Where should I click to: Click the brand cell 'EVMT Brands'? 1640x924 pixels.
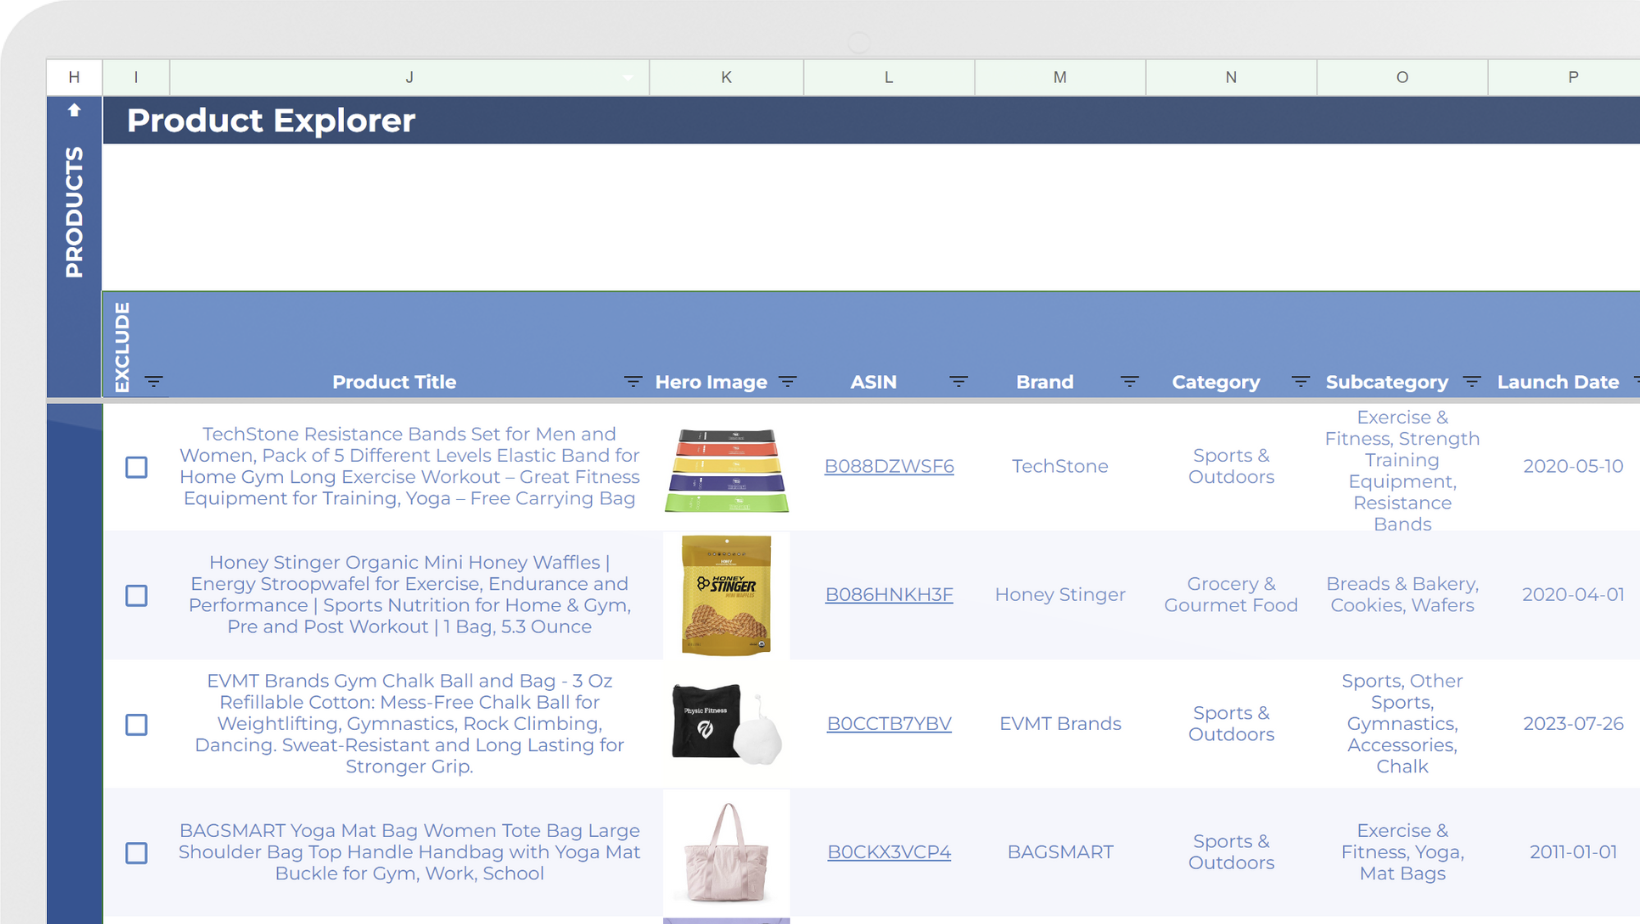(x=1060, y=723)
